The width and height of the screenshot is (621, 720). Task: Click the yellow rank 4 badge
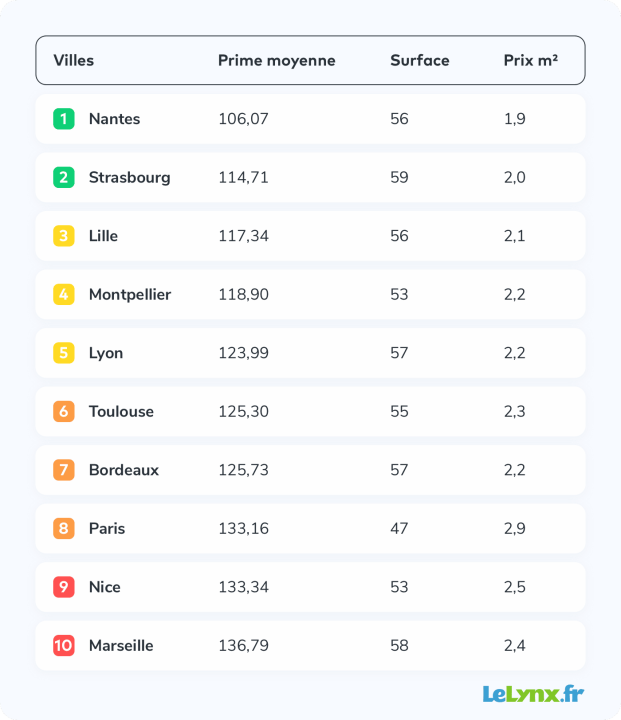coord(64,294)
